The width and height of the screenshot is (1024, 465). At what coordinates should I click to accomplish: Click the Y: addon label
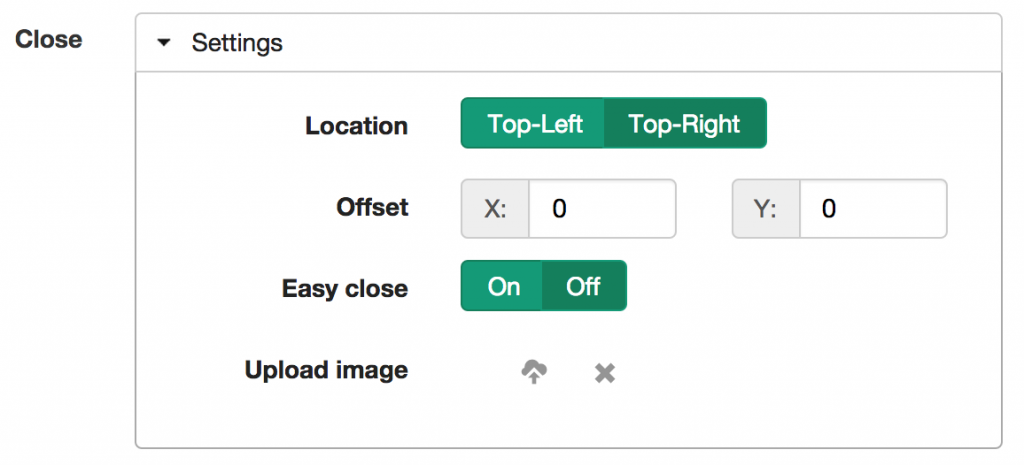click(x=766, y=209)
